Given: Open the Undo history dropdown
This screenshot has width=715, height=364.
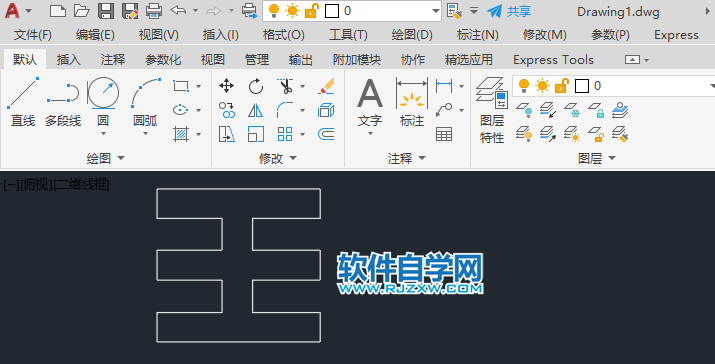Looking at the screenshot, I should pos(195,10).
